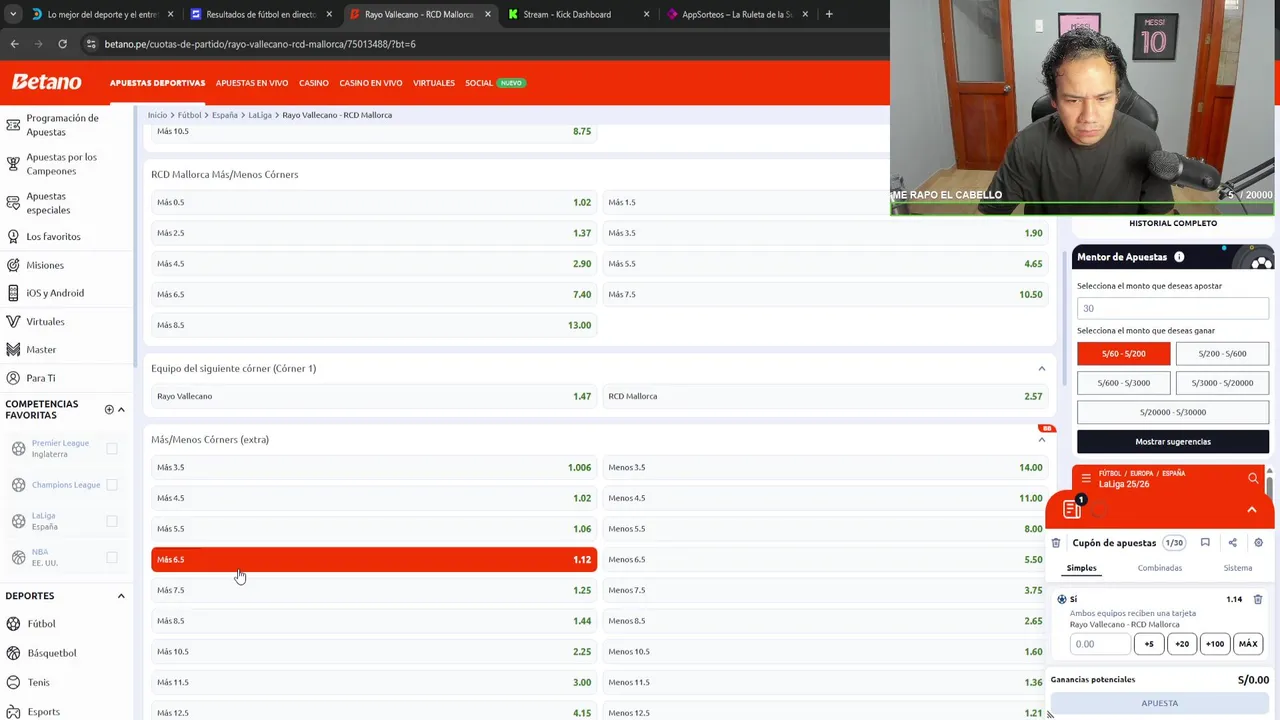The width and height of the screenshot is (1280, 720).
Task: Select the S/200 - S/600 winnings range
Action: (x=1222, y=354)
